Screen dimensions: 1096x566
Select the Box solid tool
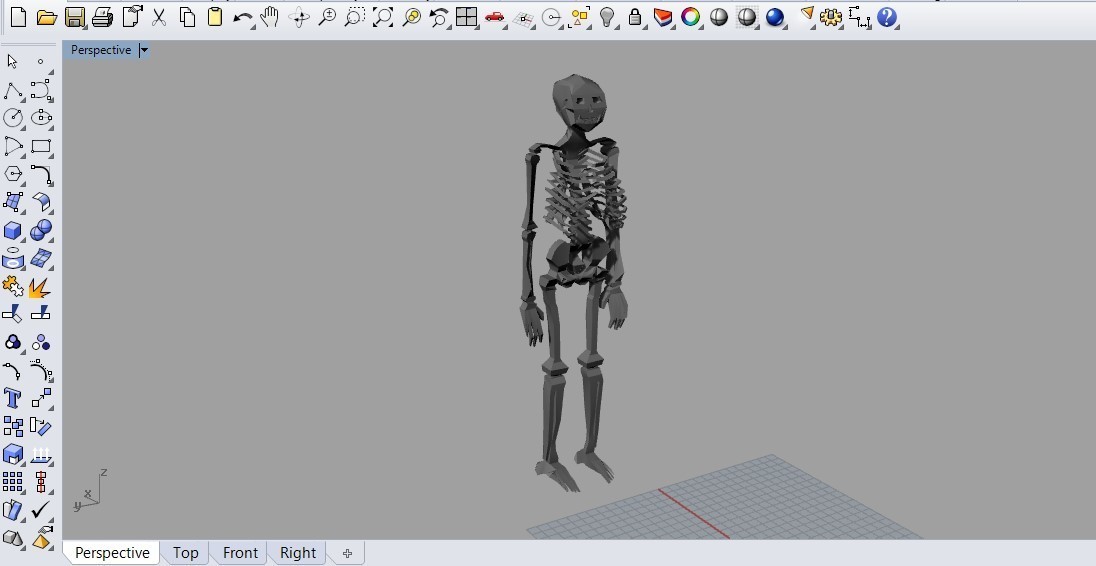pos(13,231)
